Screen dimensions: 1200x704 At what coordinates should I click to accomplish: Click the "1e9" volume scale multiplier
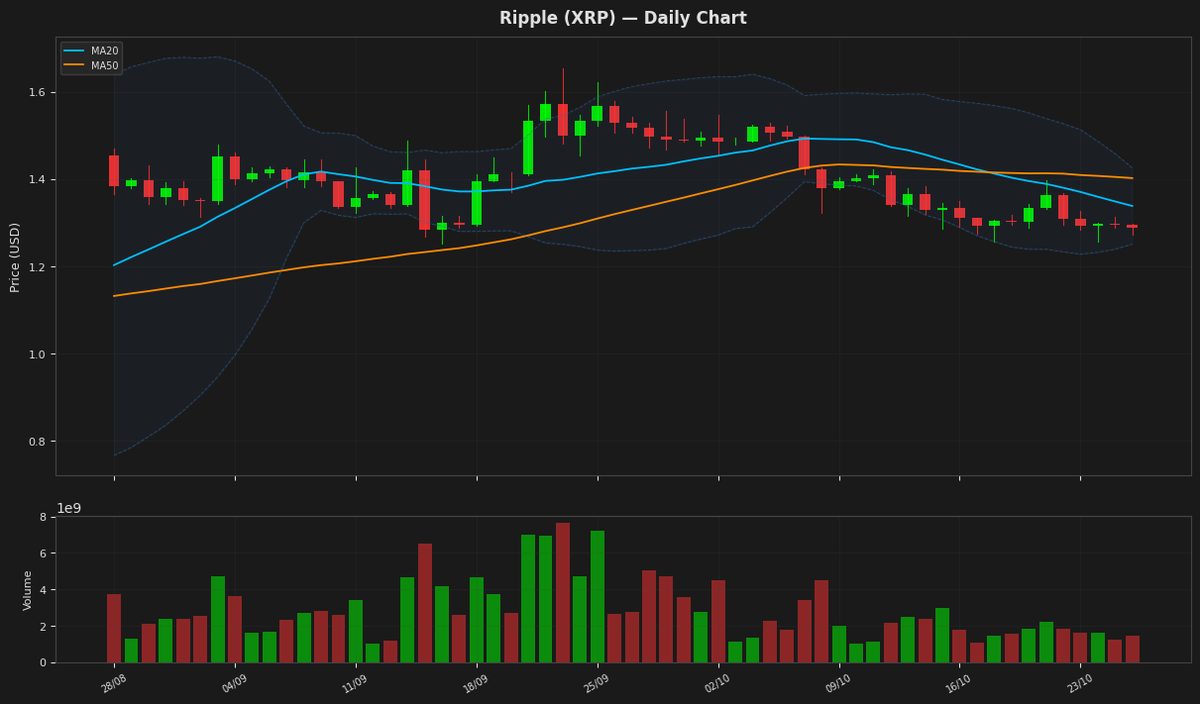(69, 508)
